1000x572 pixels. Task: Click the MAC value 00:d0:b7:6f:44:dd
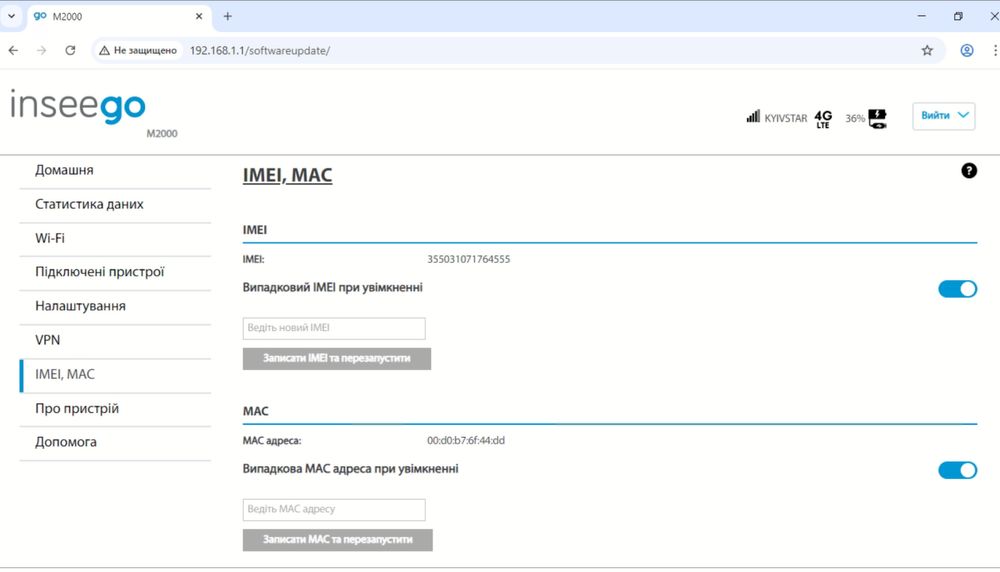(466, 440)
